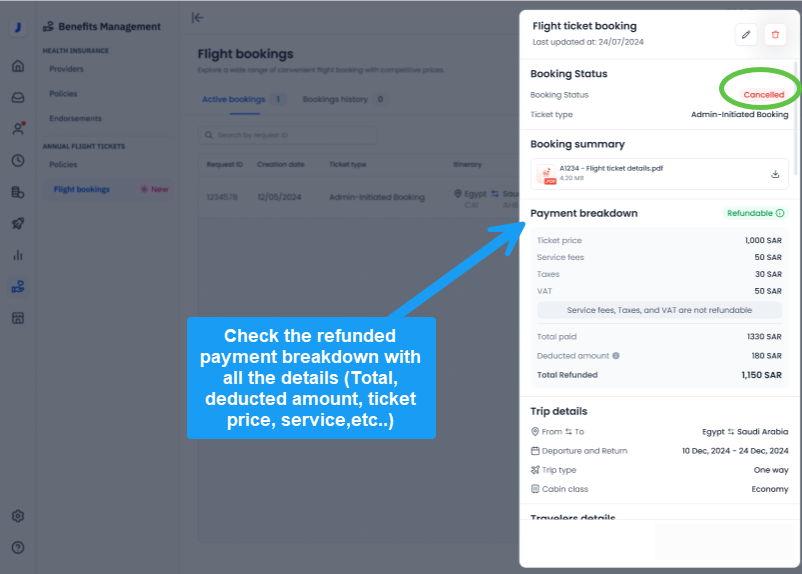Click the info icon next to Refundable
This screenshot has height=574, width=802.
[780, 213]
